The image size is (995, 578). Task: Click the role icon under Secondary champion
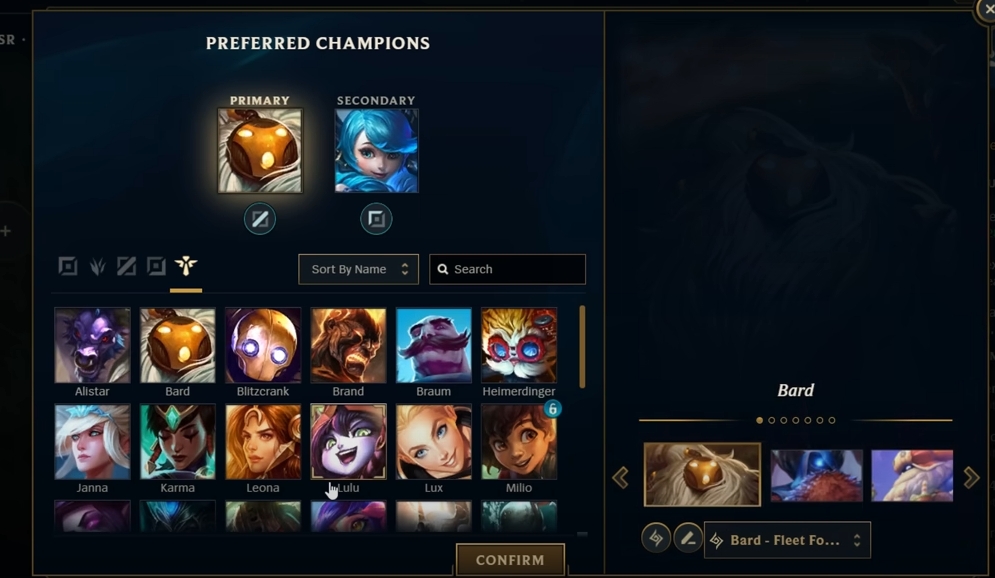pos(376,219)
